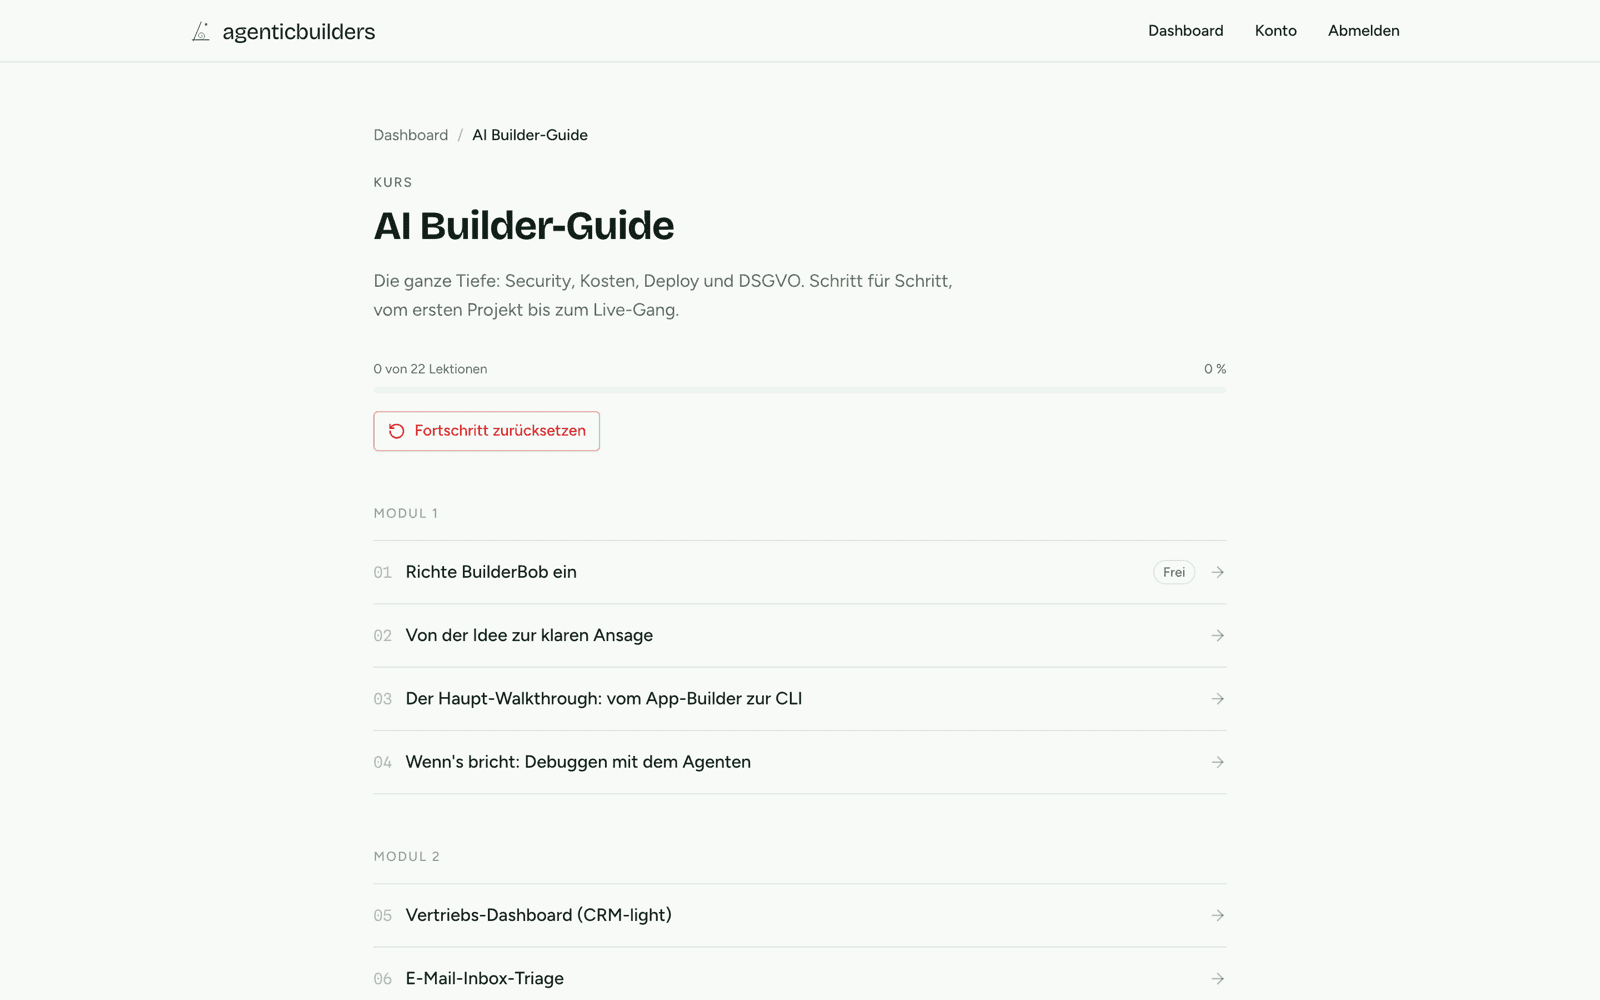This screenshot has width=1600, height=1000.
Task: Click the arrow for Von der Idee lesson
Action: click(1218, 636)
